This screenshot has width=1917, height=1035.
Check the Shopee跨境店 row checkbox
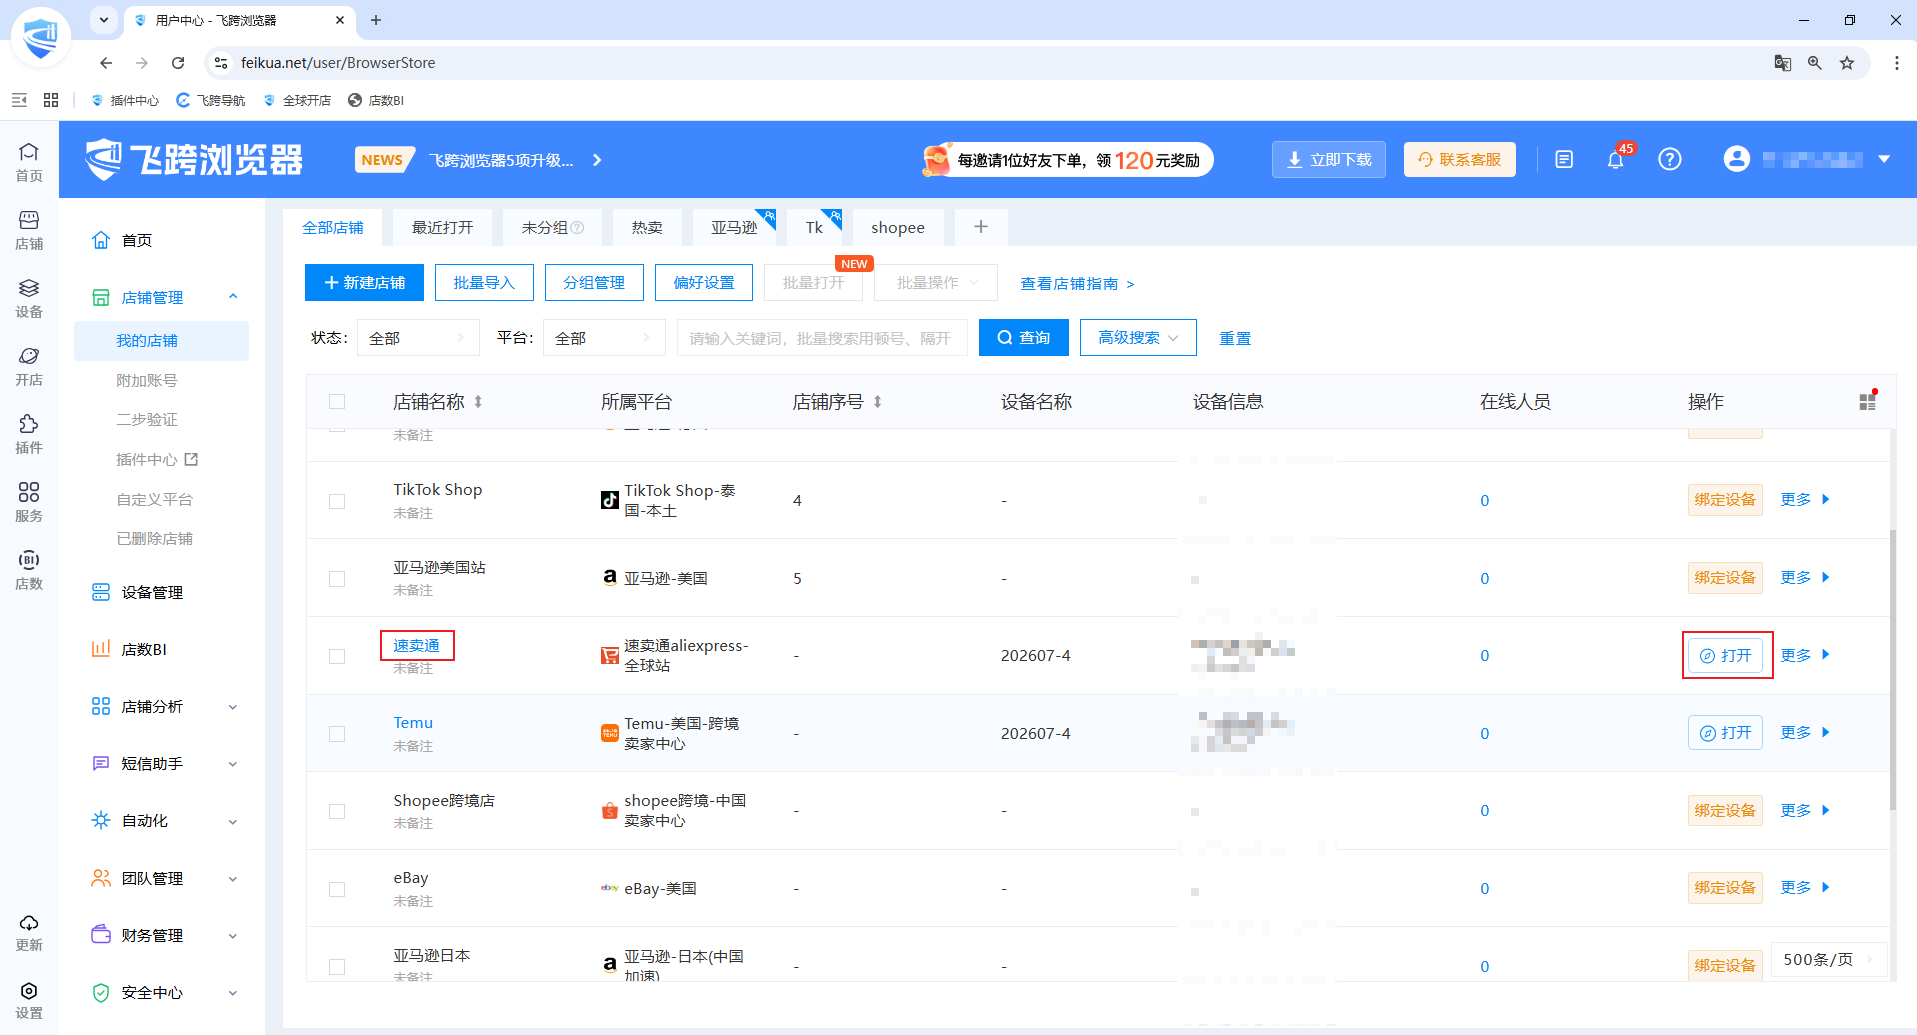point(337,811)
